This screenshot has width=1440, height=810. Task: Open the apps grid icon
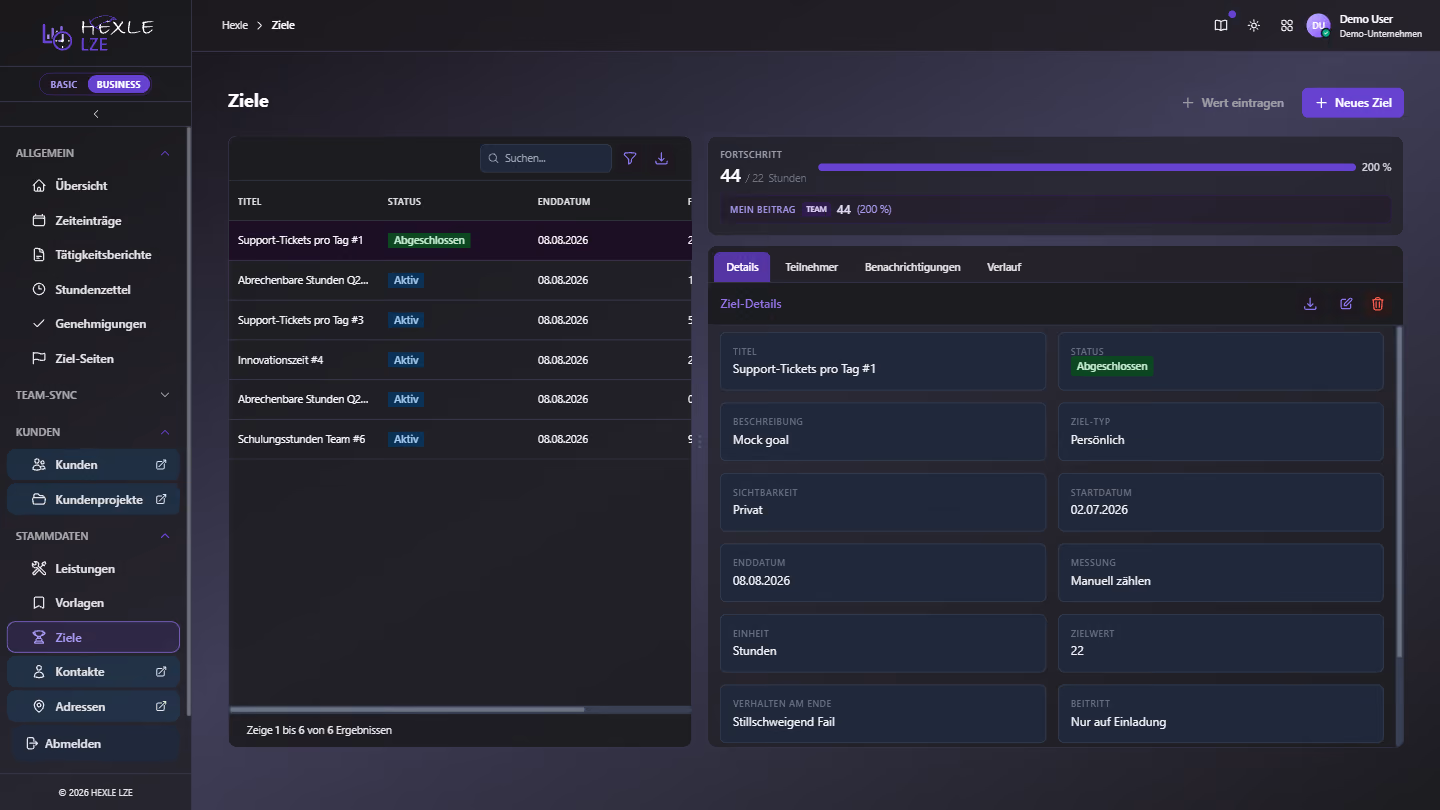pyautogui.click(x=1287, y=25)
